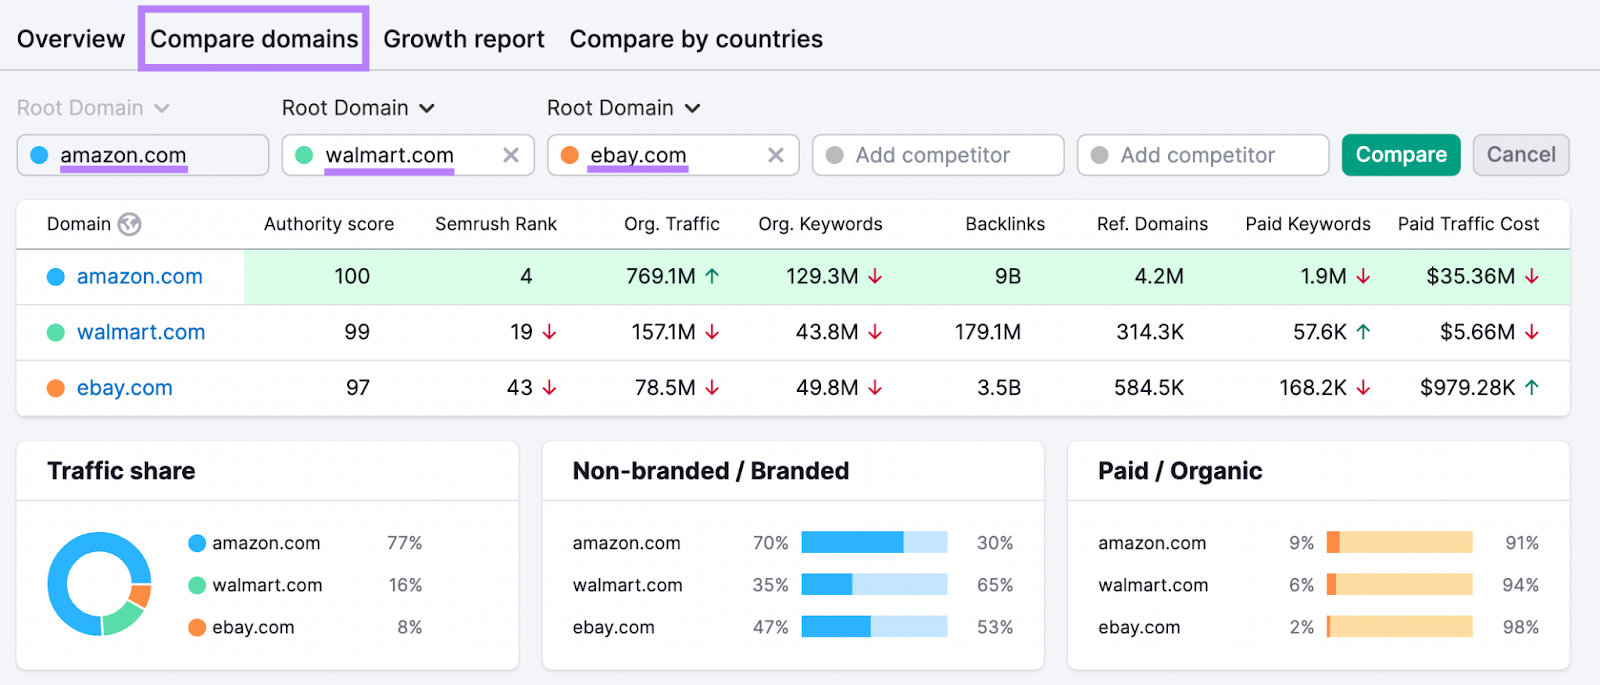Click green up arrow beside 769.1M traffic
1600x685 pixels.
(x=712, y=276)
